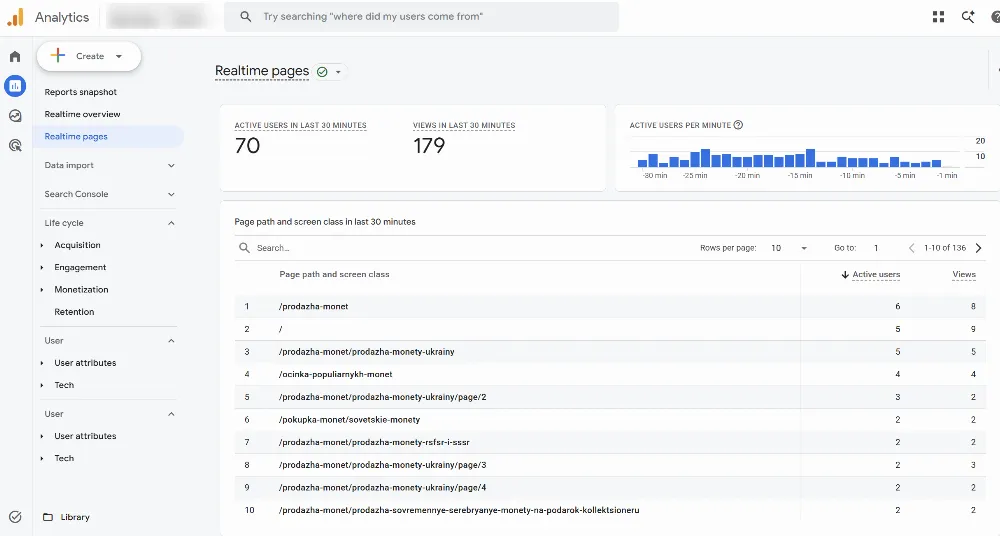Click the root path / row
This screenshot has width=1000, height=536.
click(x=610, y=329)
